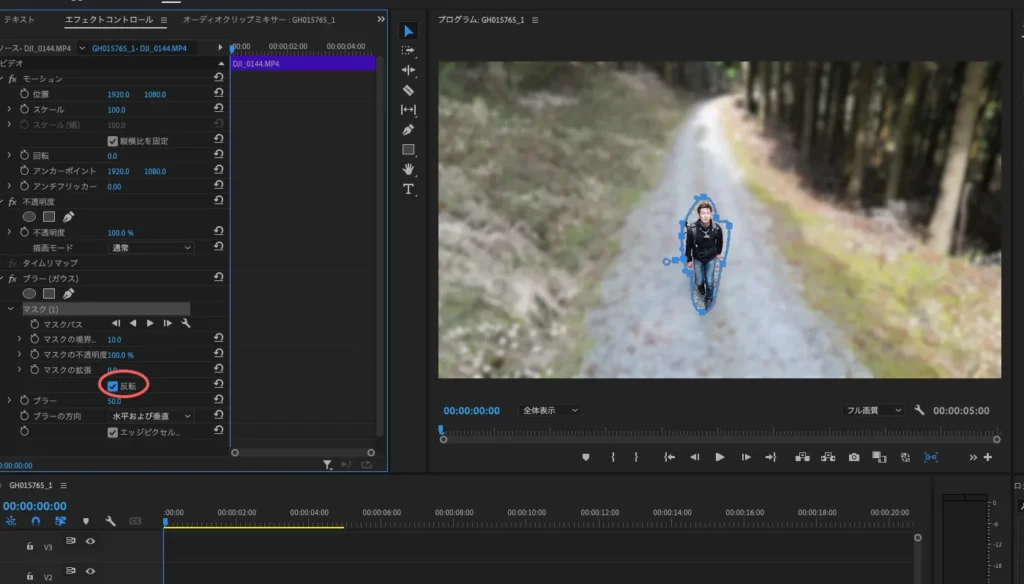Switch to the テキスト panel tab
The height and width of the screenshot is (584, 1024).
pos(19,20)
